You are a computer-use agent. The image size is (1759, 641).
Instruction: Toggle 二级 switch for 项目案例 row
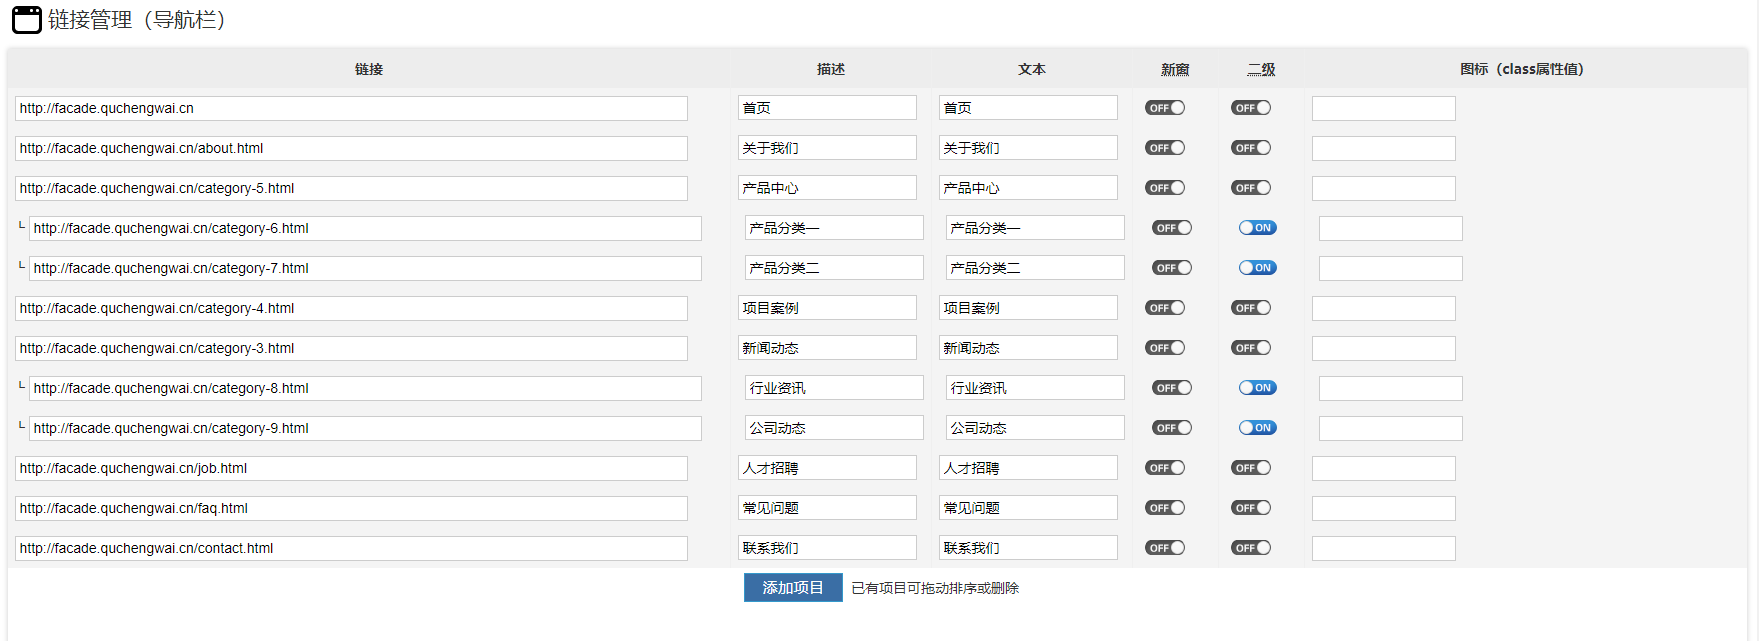click(x=1251, y=308)
